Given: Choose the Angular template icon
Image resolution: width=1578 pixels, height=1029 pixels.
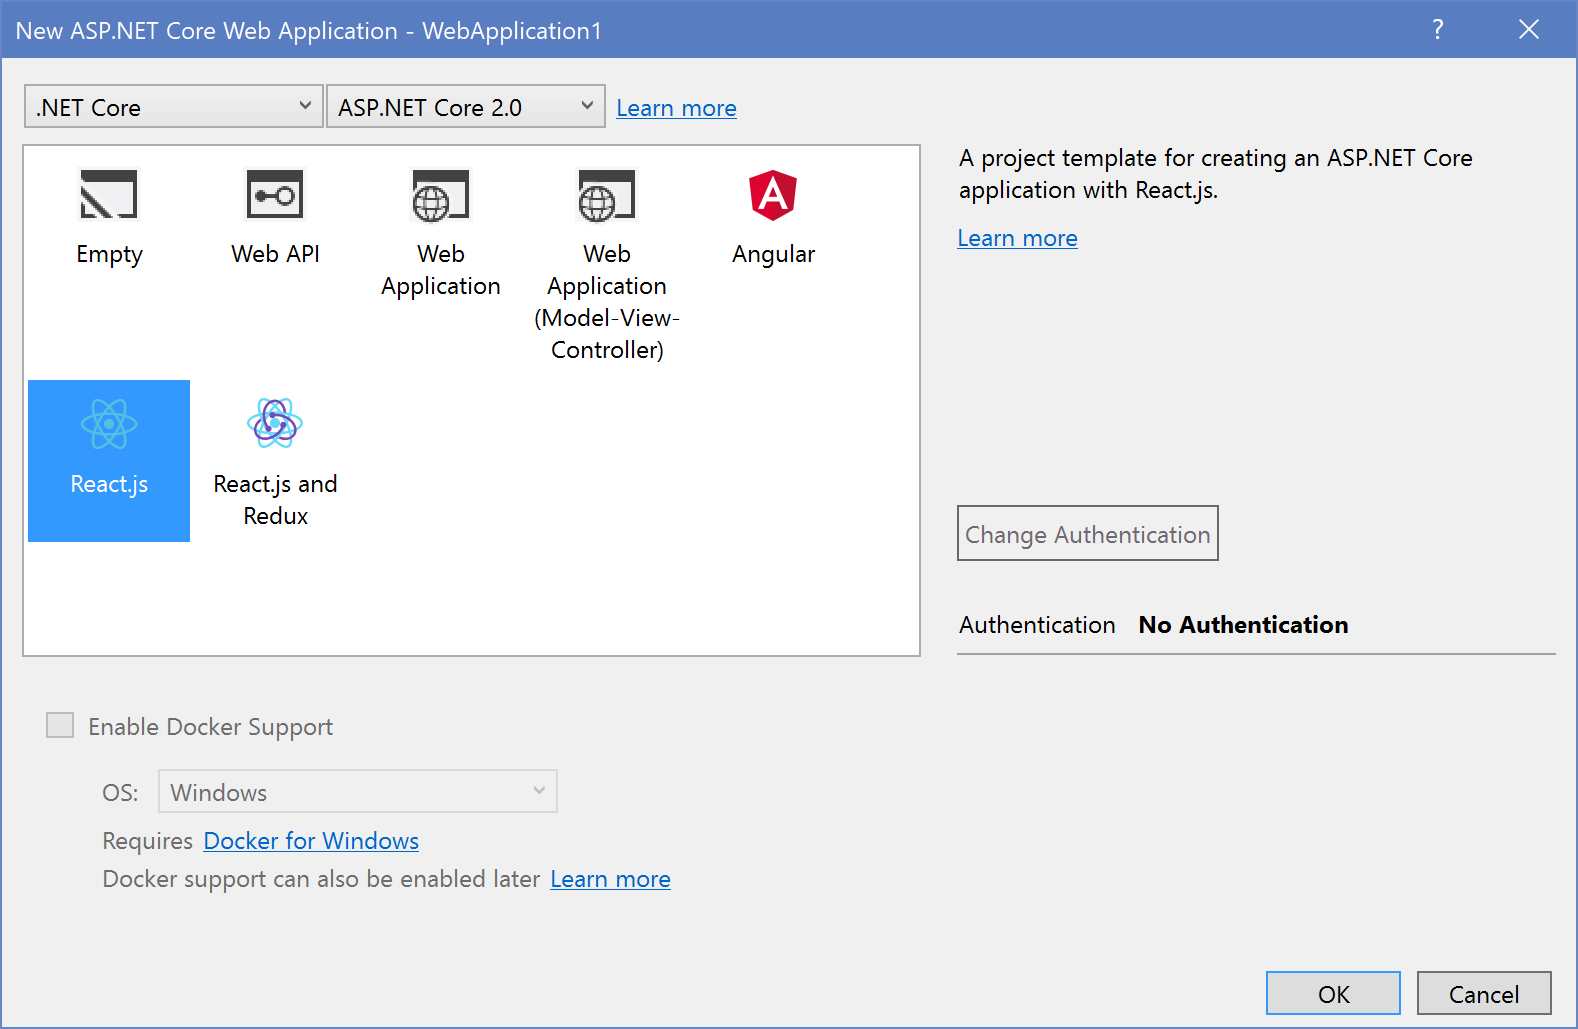Looking at the screenshot, I should tap(773, 195).
